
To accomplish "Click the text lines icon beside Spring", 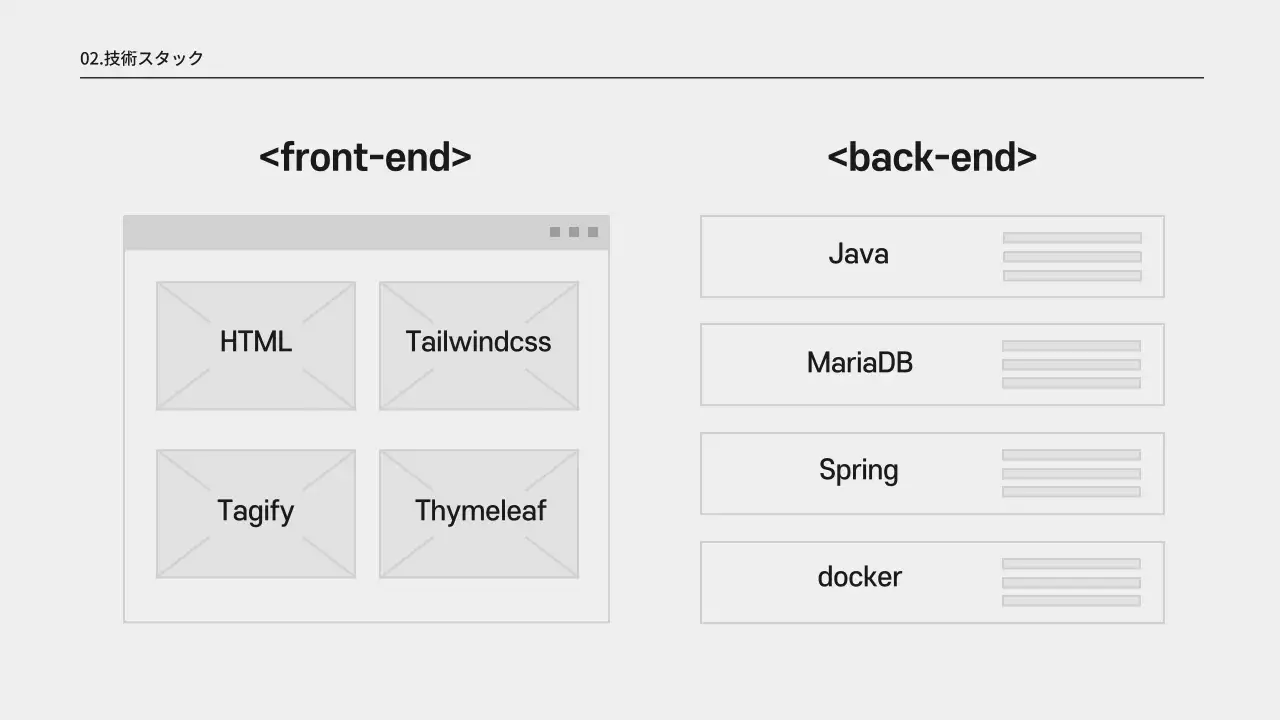I will tap(1071, 473).
